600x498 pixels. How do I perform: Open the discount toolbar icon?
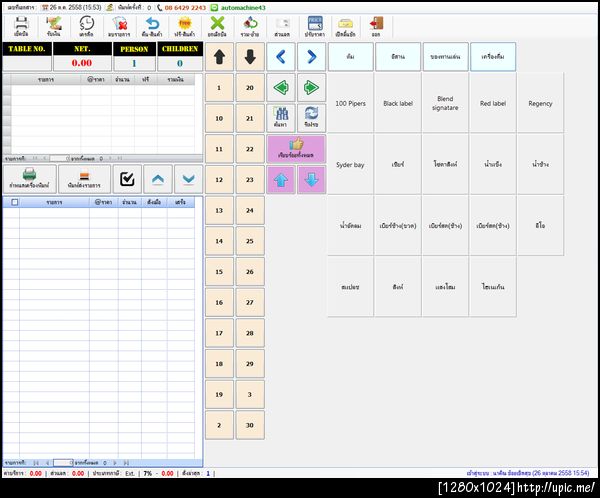[282, 26]
